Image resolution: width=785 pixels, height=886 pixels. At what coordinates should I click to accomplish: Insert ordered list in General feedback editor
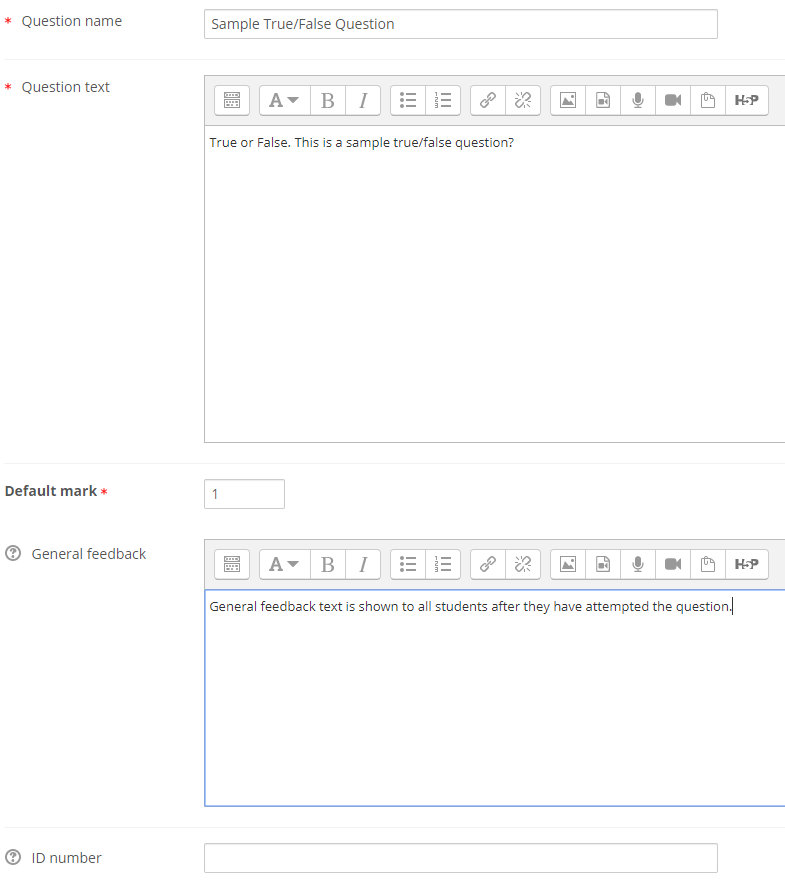[x=443, y=564]
